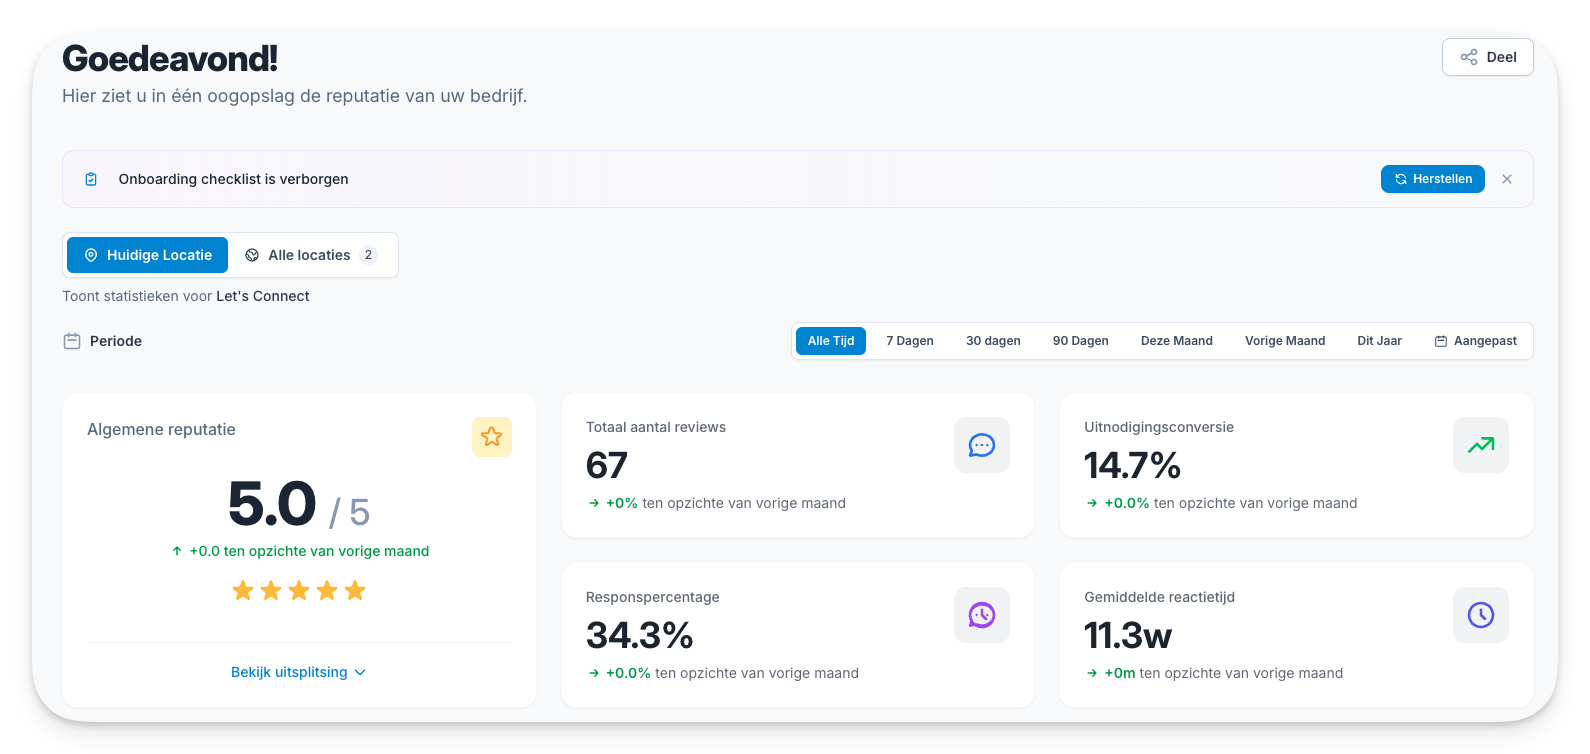
Task: Select the Alle Tijd period filter
Action: pyautogui.click(x=830, y=341)
